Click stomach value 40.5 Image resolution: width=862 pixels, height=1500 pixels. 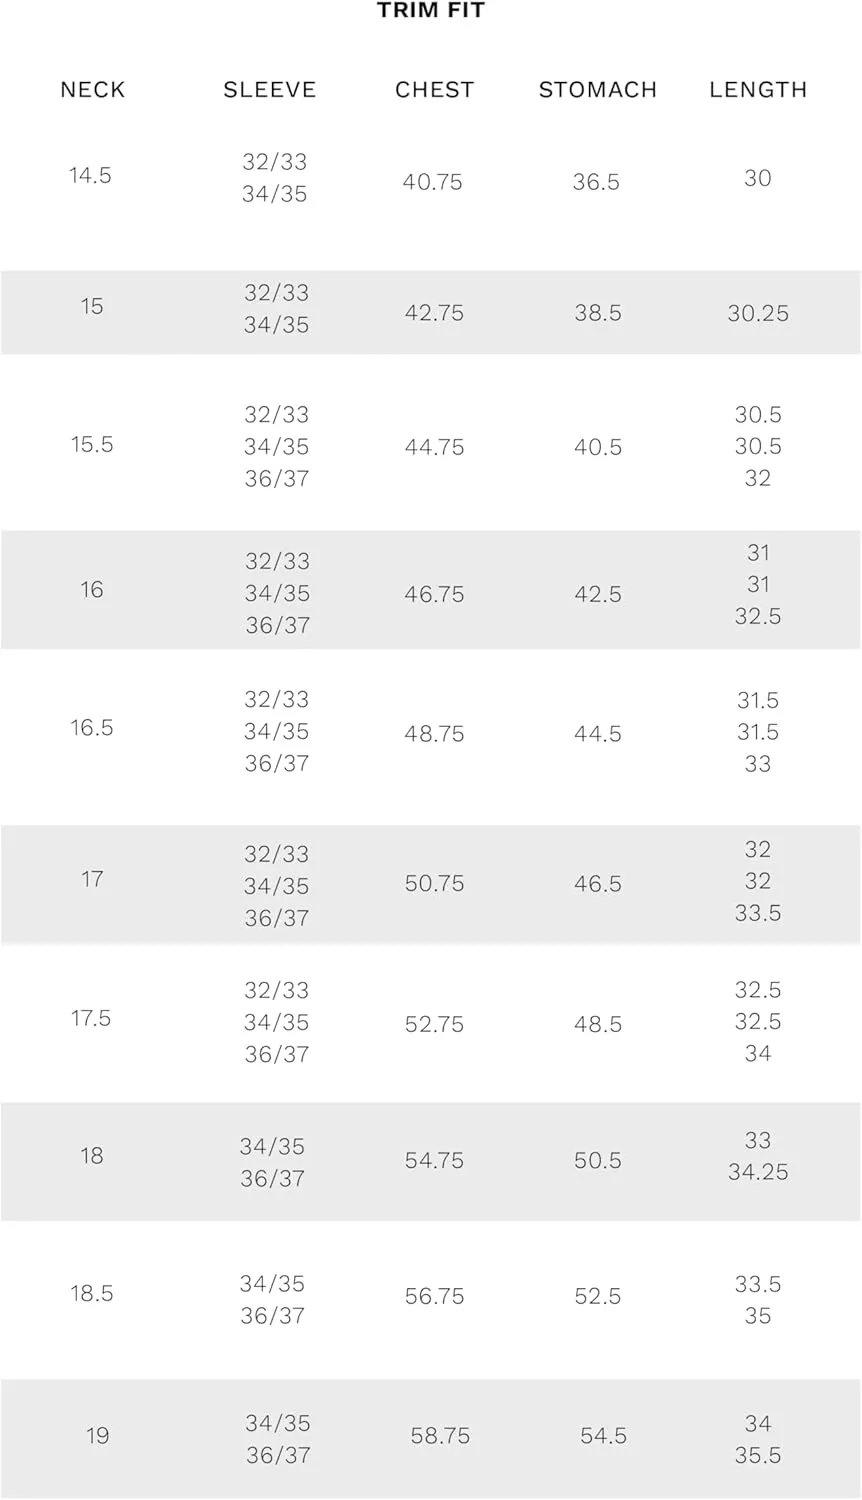pyautogui.click(x=598, y=447)
